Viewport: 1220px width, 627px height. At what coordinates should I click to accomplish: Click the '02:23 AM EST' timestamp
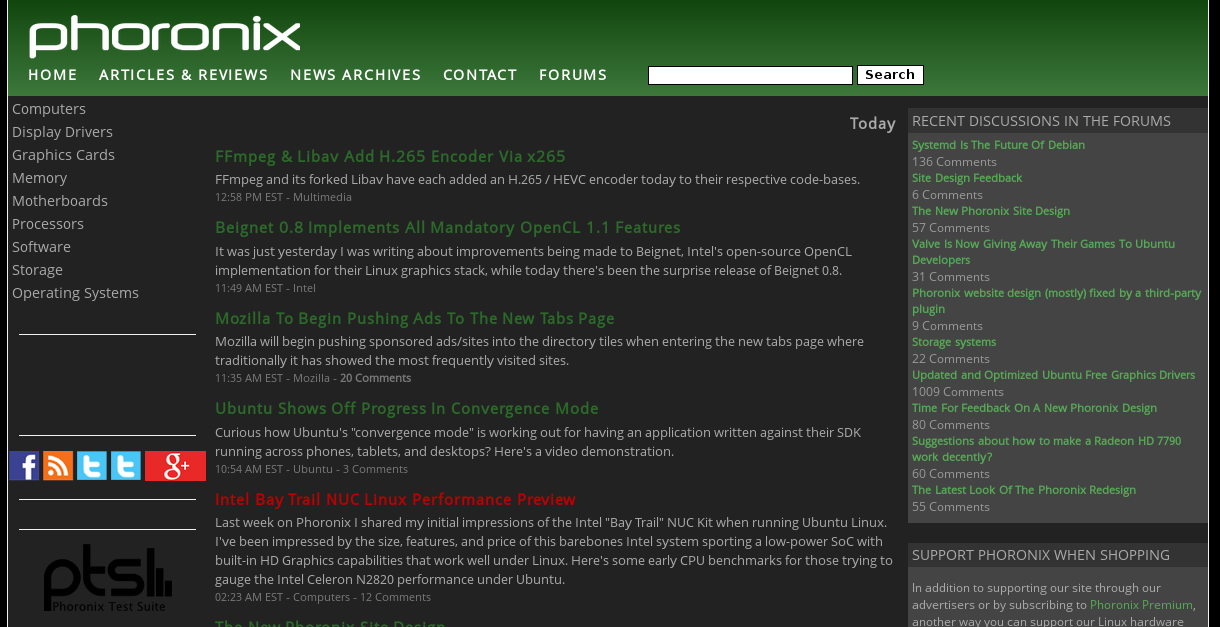tap(249, 597)
